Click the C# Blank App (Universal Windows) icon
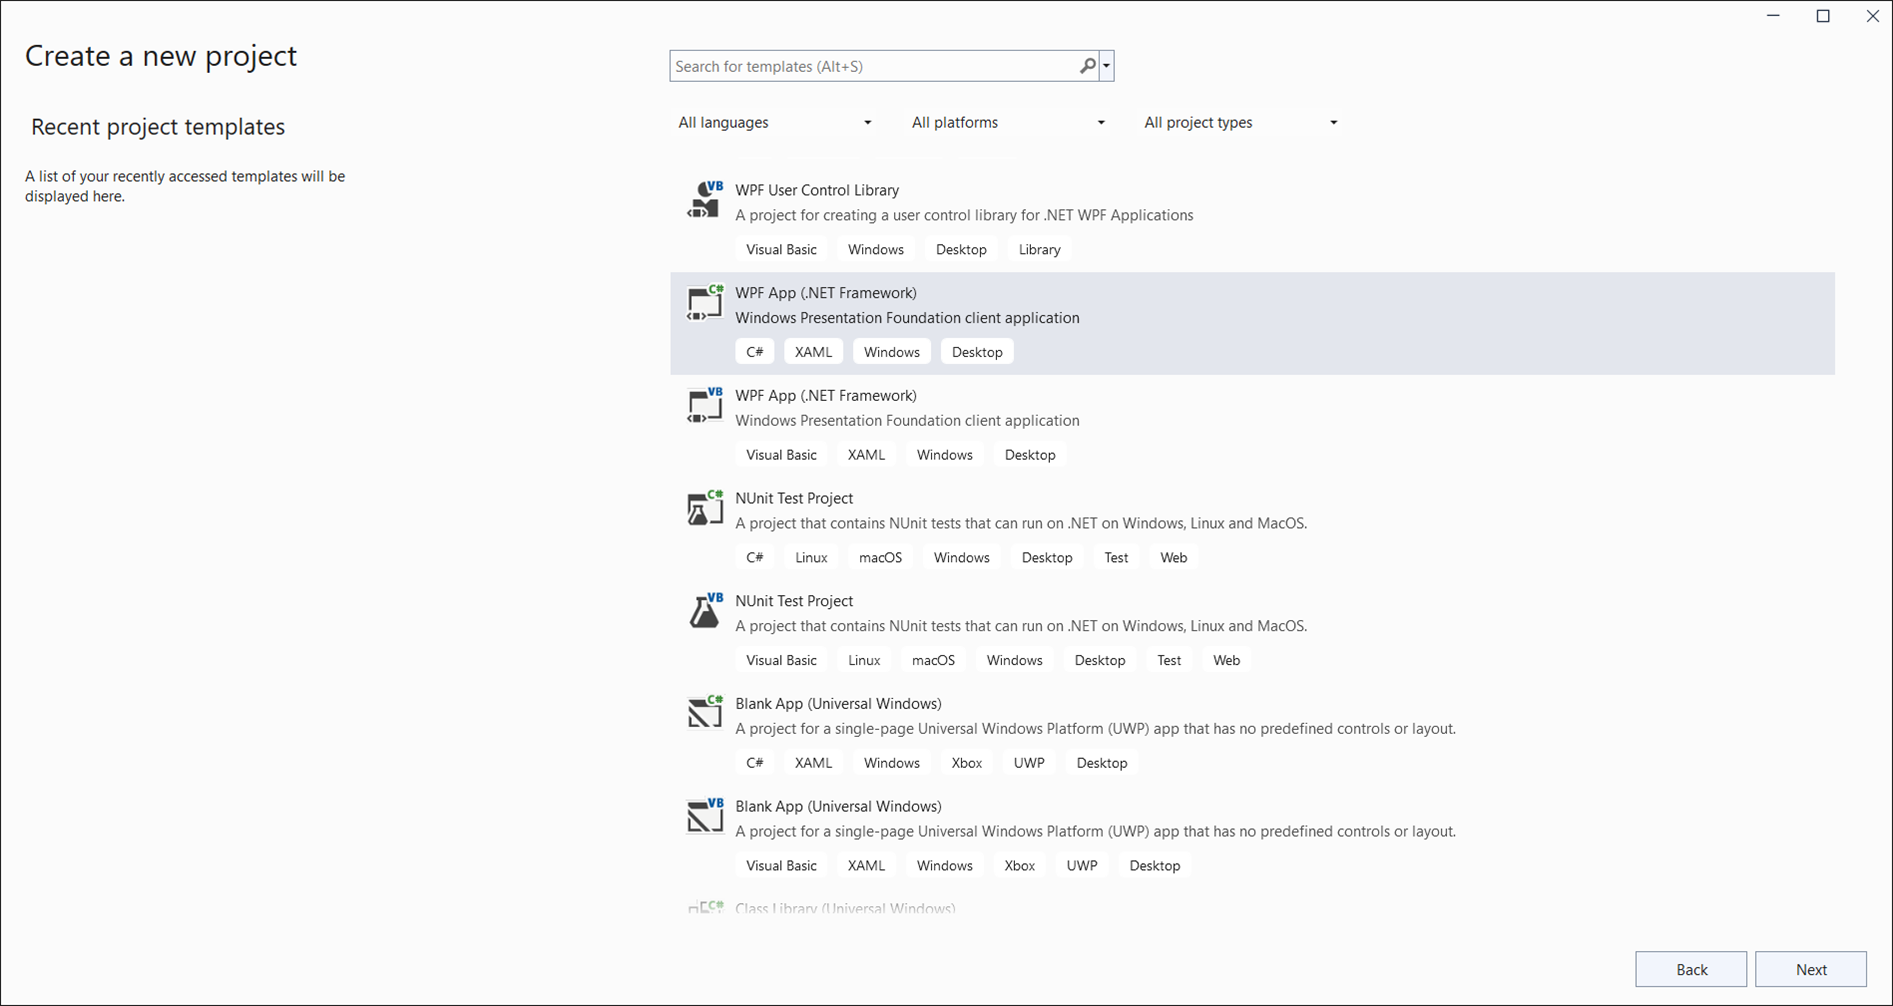Viewport: 1893px width, 1006px height. (705, 713)
